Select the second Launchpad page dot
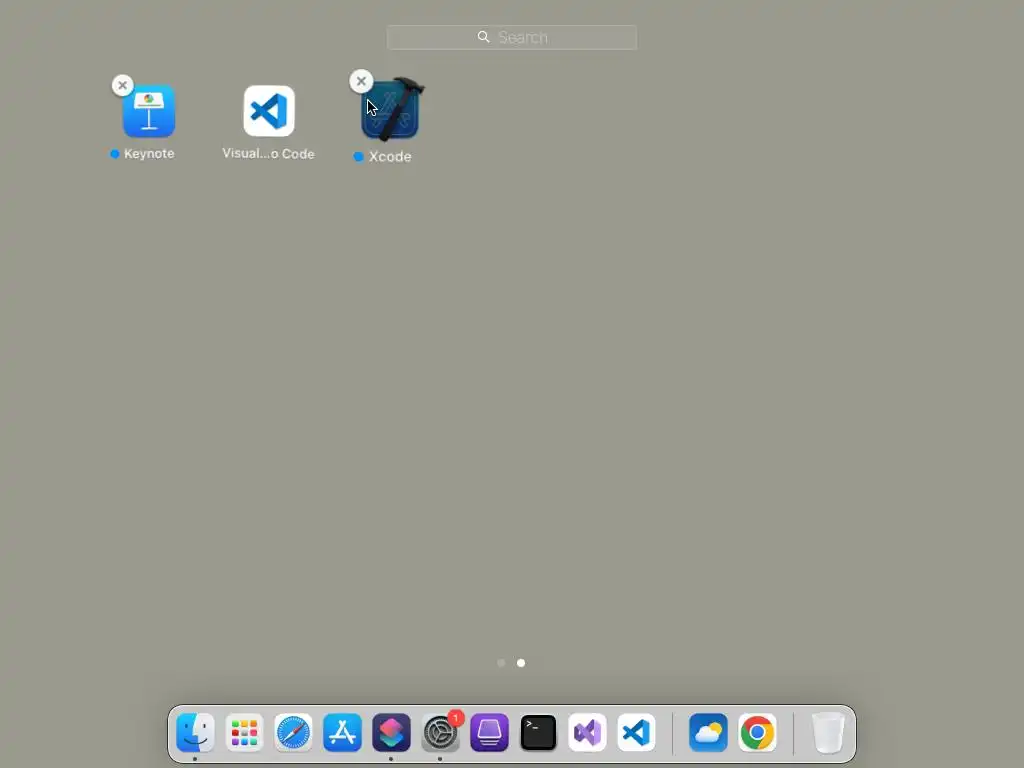 click(520, 663)
